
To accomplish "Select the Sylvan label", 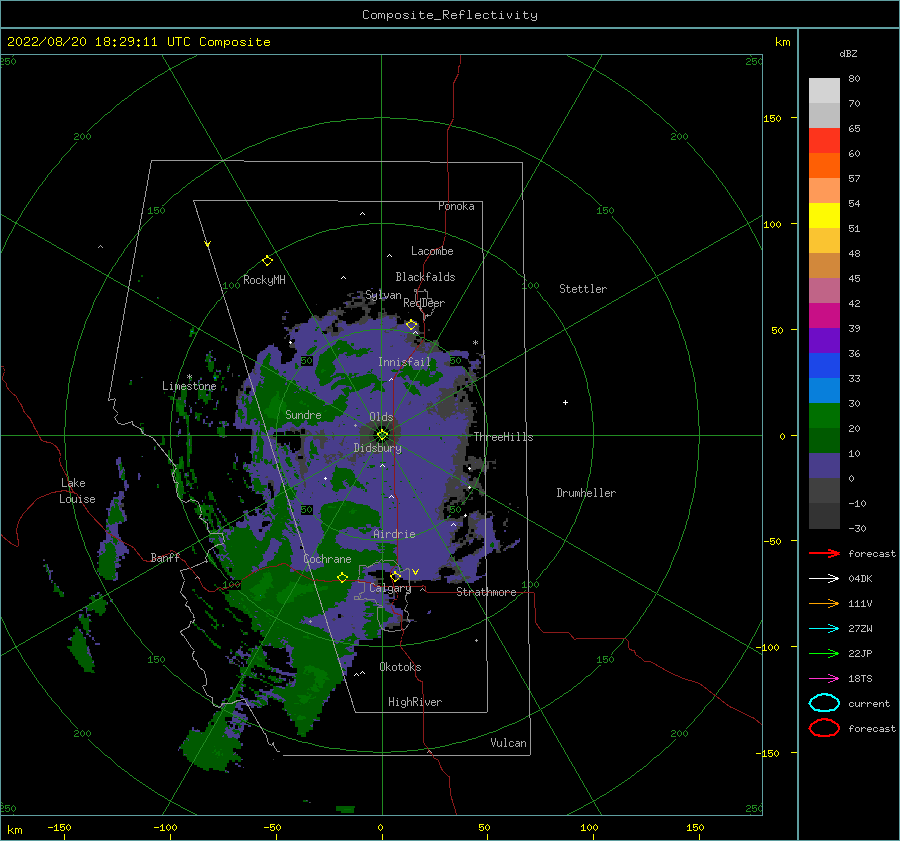I will point(383,294).
